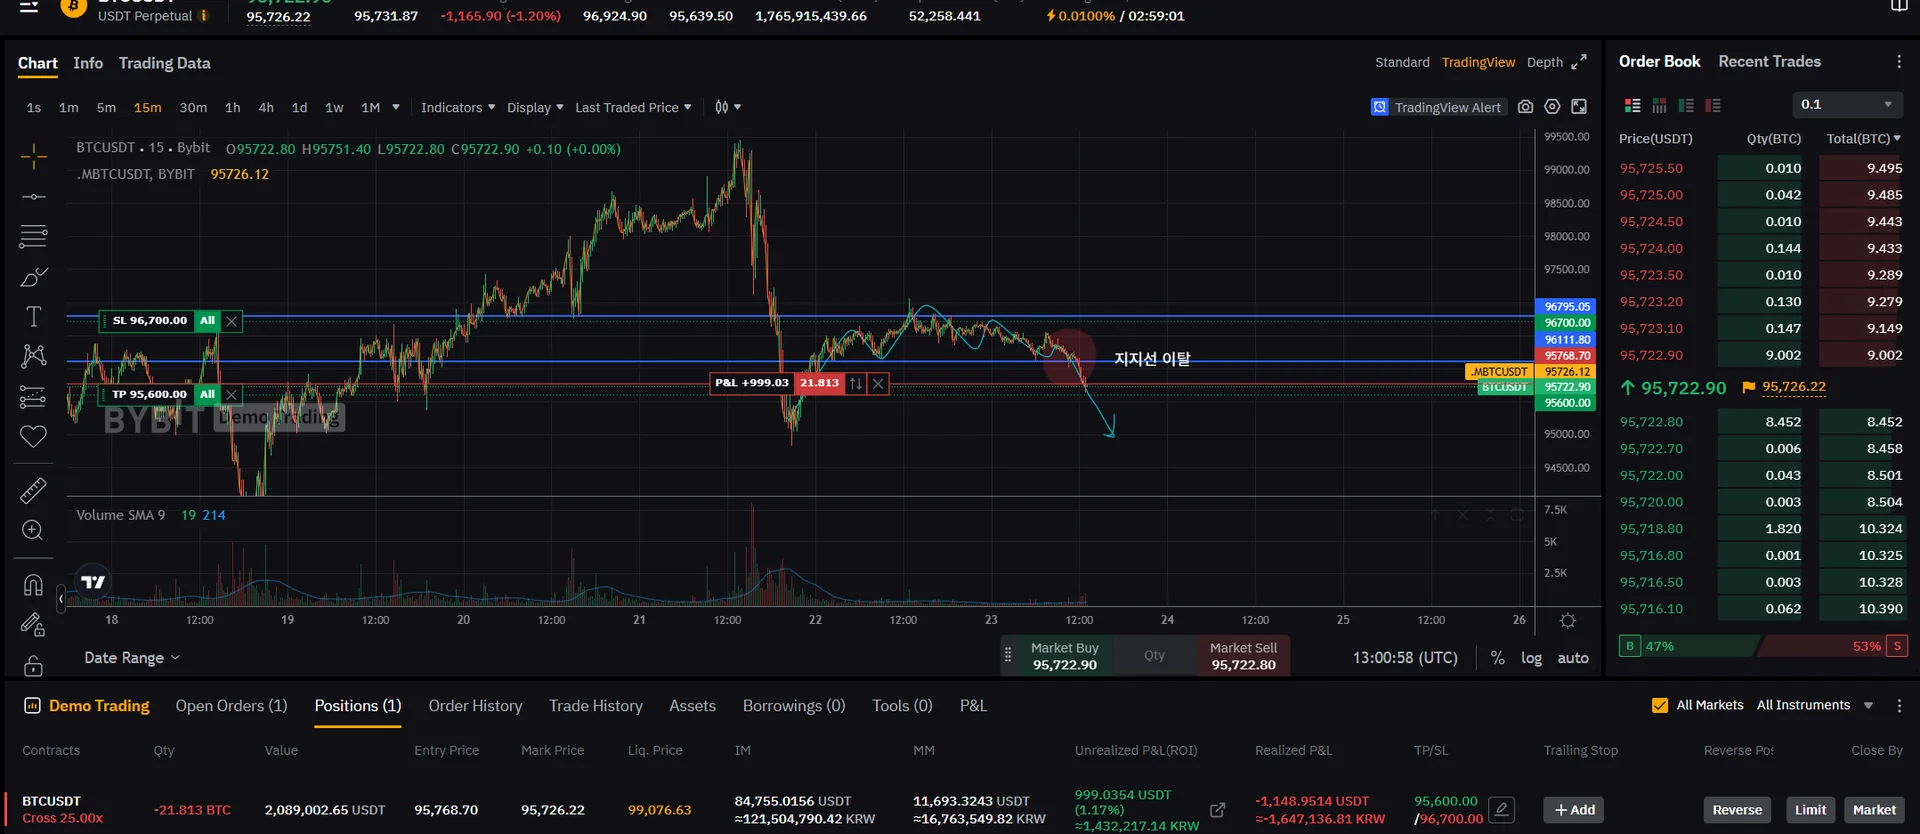Open the hamburger menu at top left
The image size is (1920, 834).
(x=29, y=7)
